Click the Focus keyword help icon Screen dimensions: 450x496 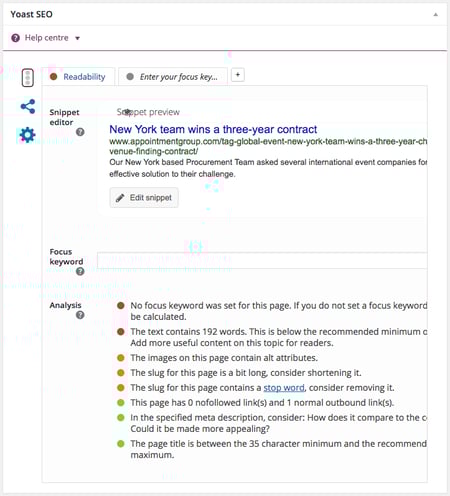click(80, 271)
